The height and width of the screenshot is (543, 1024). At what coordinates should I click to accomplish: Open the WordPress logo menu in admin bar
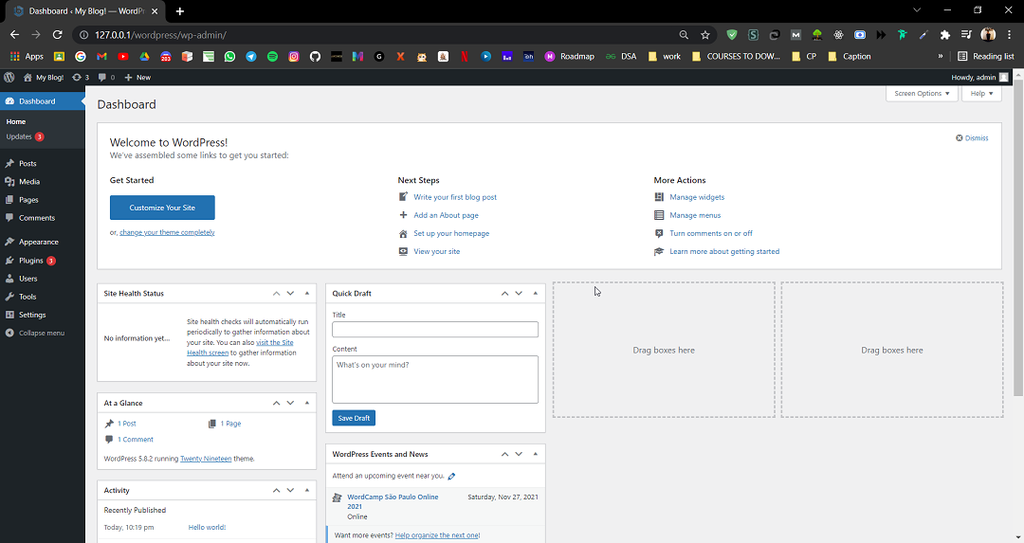pyautogui.click(x=9, y=77)
